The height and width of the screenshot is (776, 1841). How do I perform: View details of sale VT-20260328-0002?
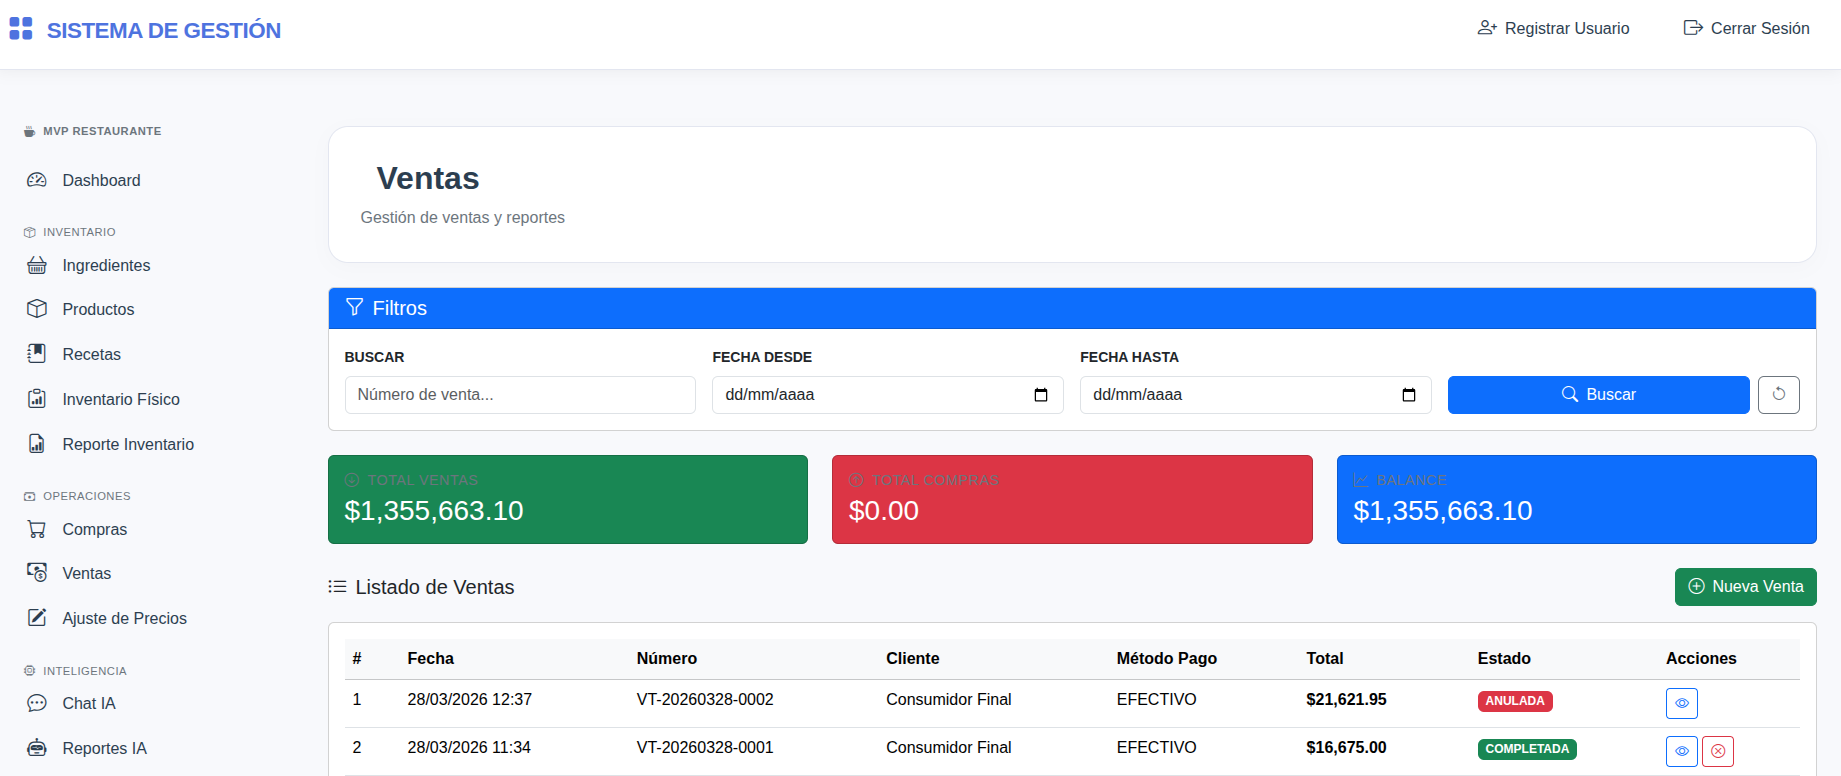1681,703
